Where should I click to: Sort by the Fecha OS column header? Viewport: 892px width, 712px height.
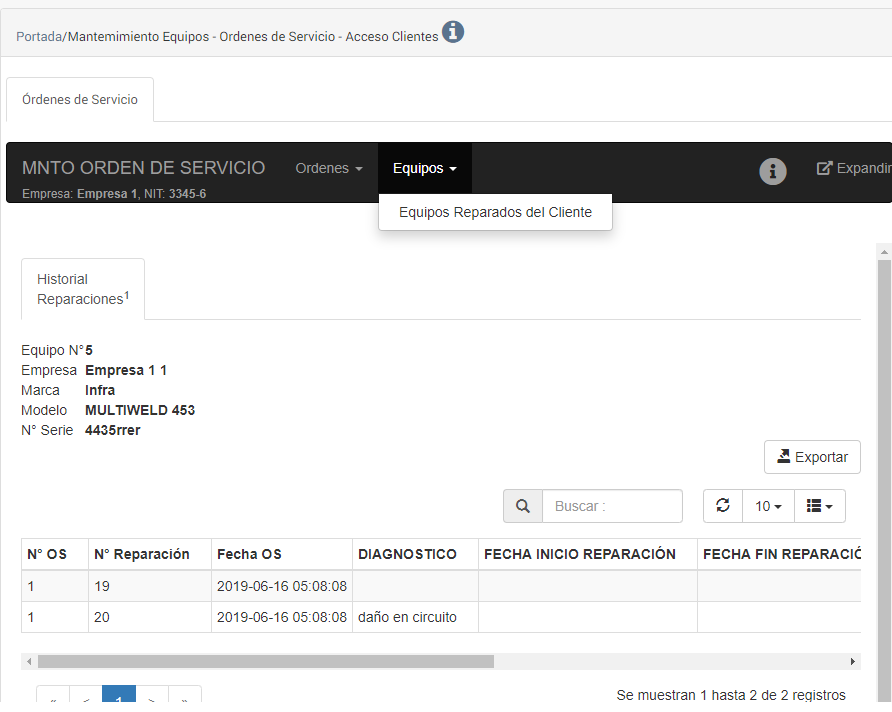pyautogui.click(x=249, y=554)
